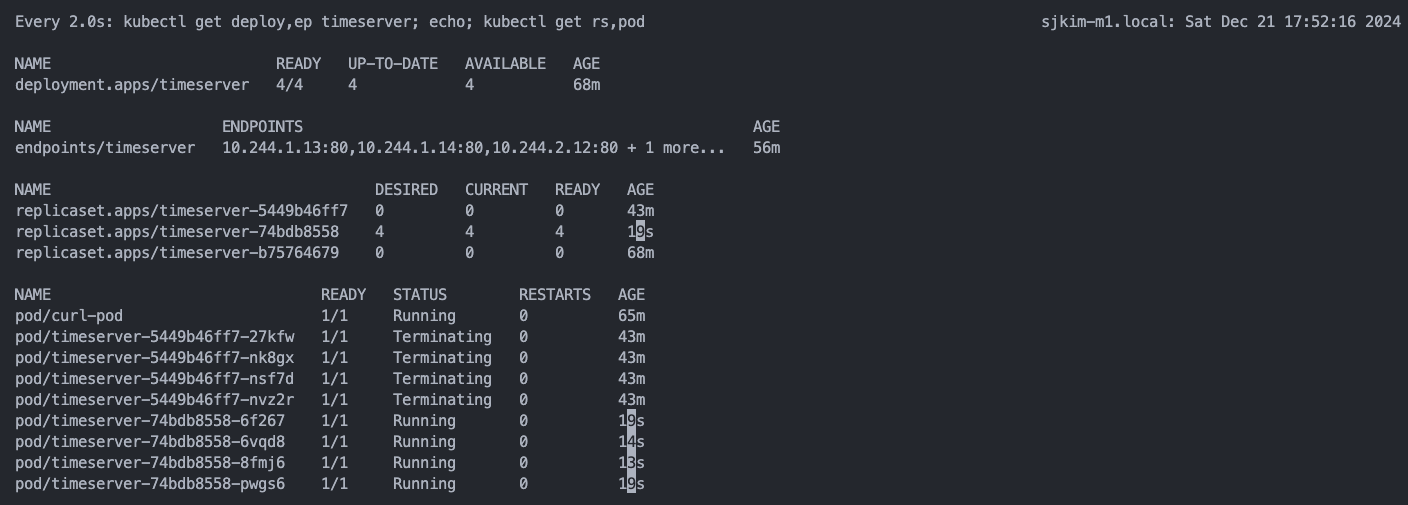Click replicaset.apps/timeserver-b75764679 name
1408x505 pixels.
[177, 253]
